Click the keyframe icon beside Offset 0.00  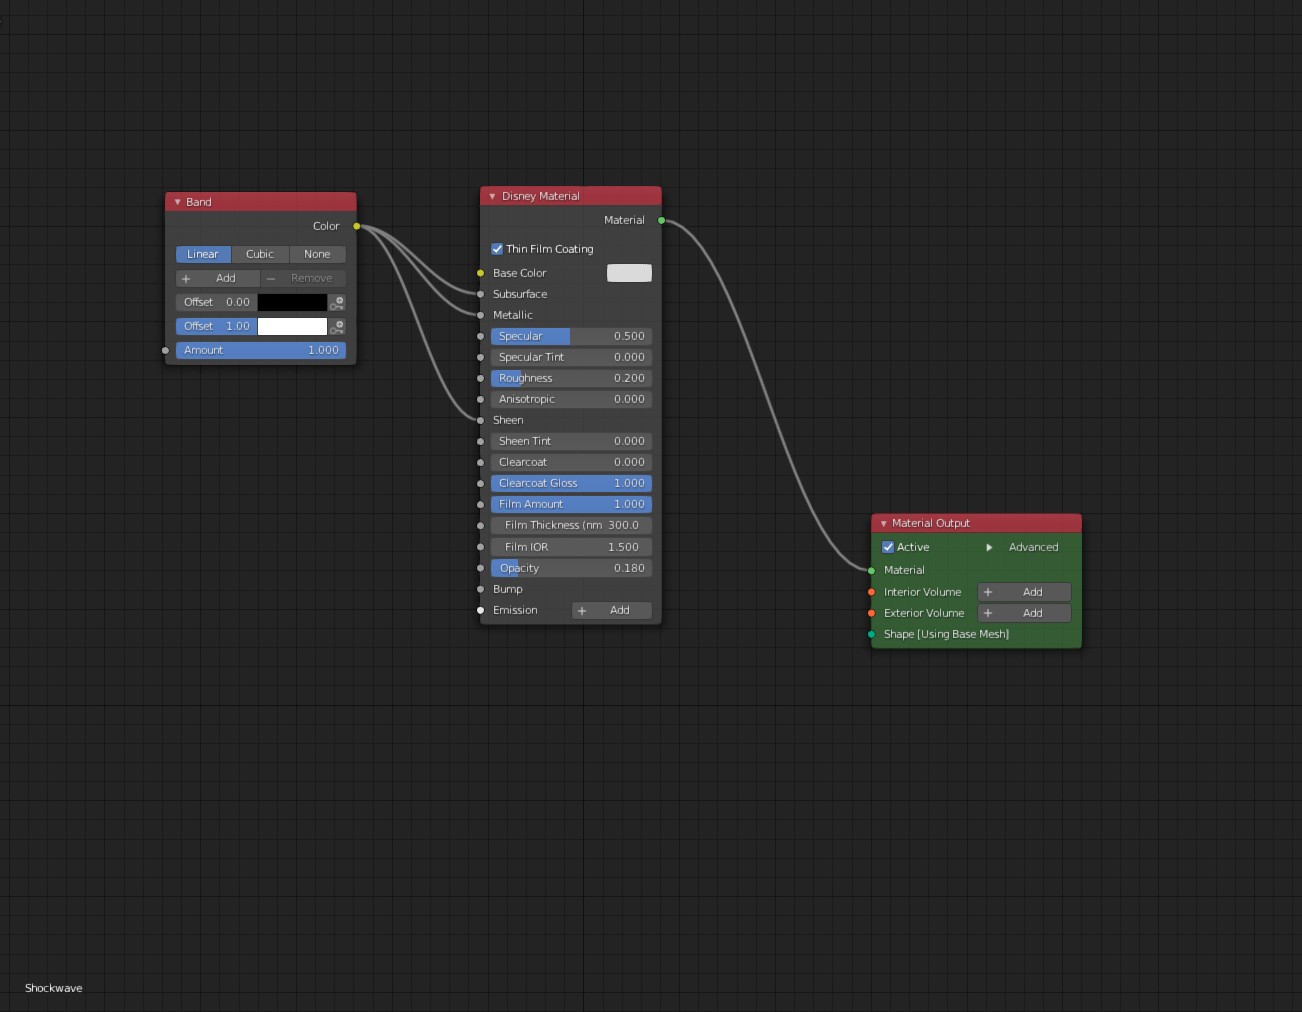[x=337, y=302]
